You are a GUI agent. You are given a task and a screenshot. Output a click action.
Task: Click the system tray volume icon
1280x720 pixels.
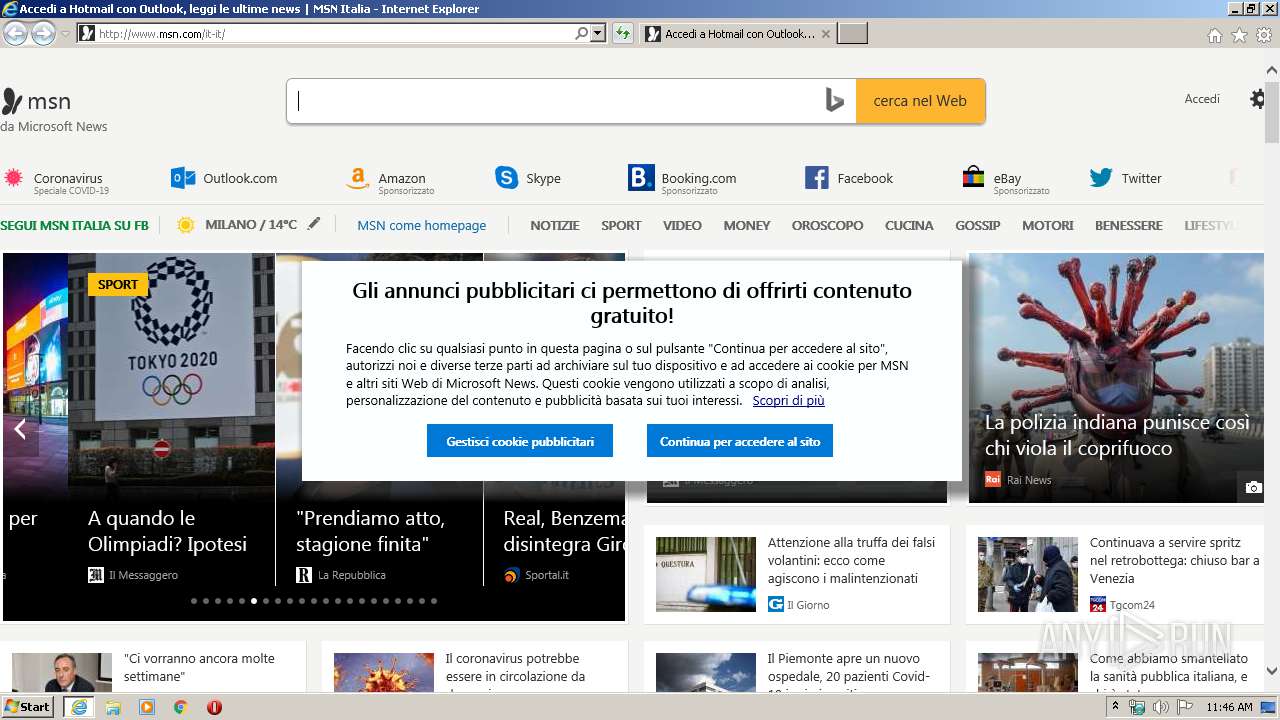tap(1161, 707)
